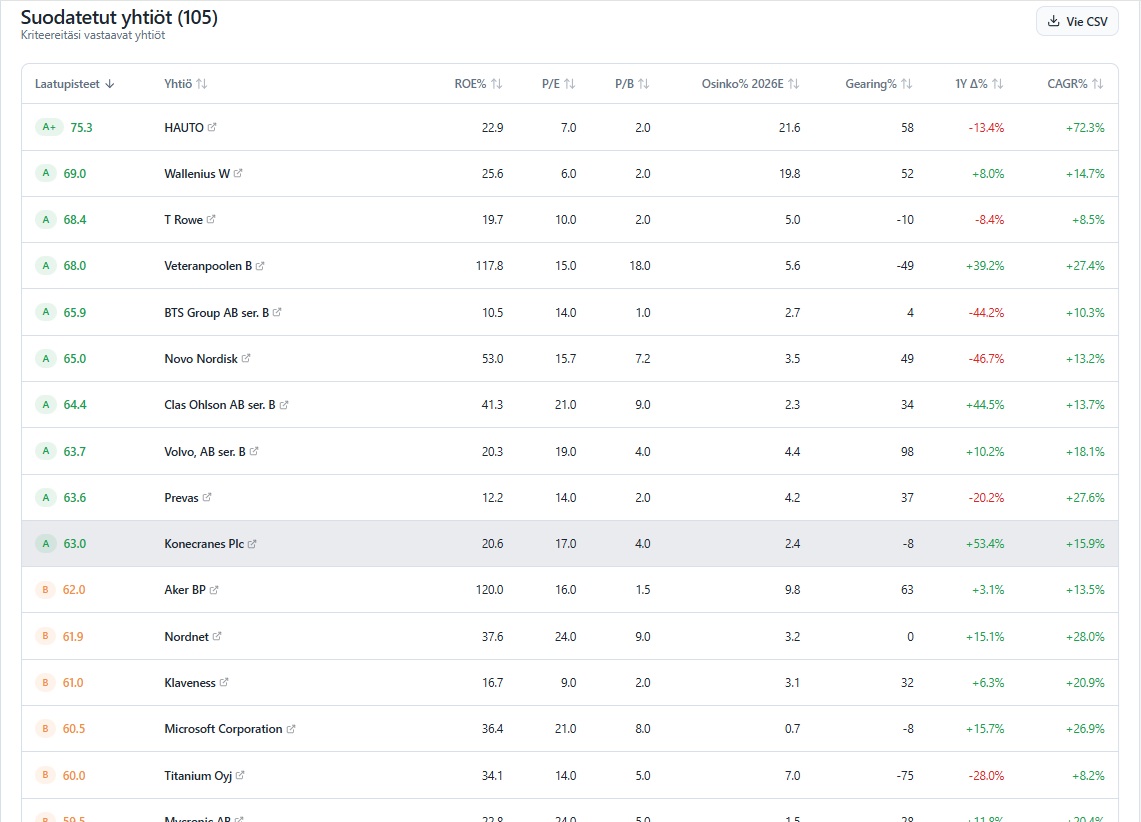Click external link icon next to Nordnet
Screen dimensions: 1141x822
point(217,636)
